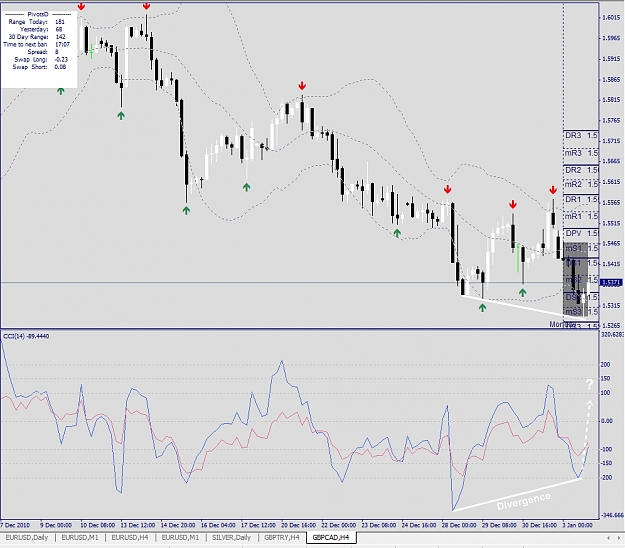
Task: Select the EURUSD,M1 tab beside EURUSD,Daily
Action: coord(80,538)
